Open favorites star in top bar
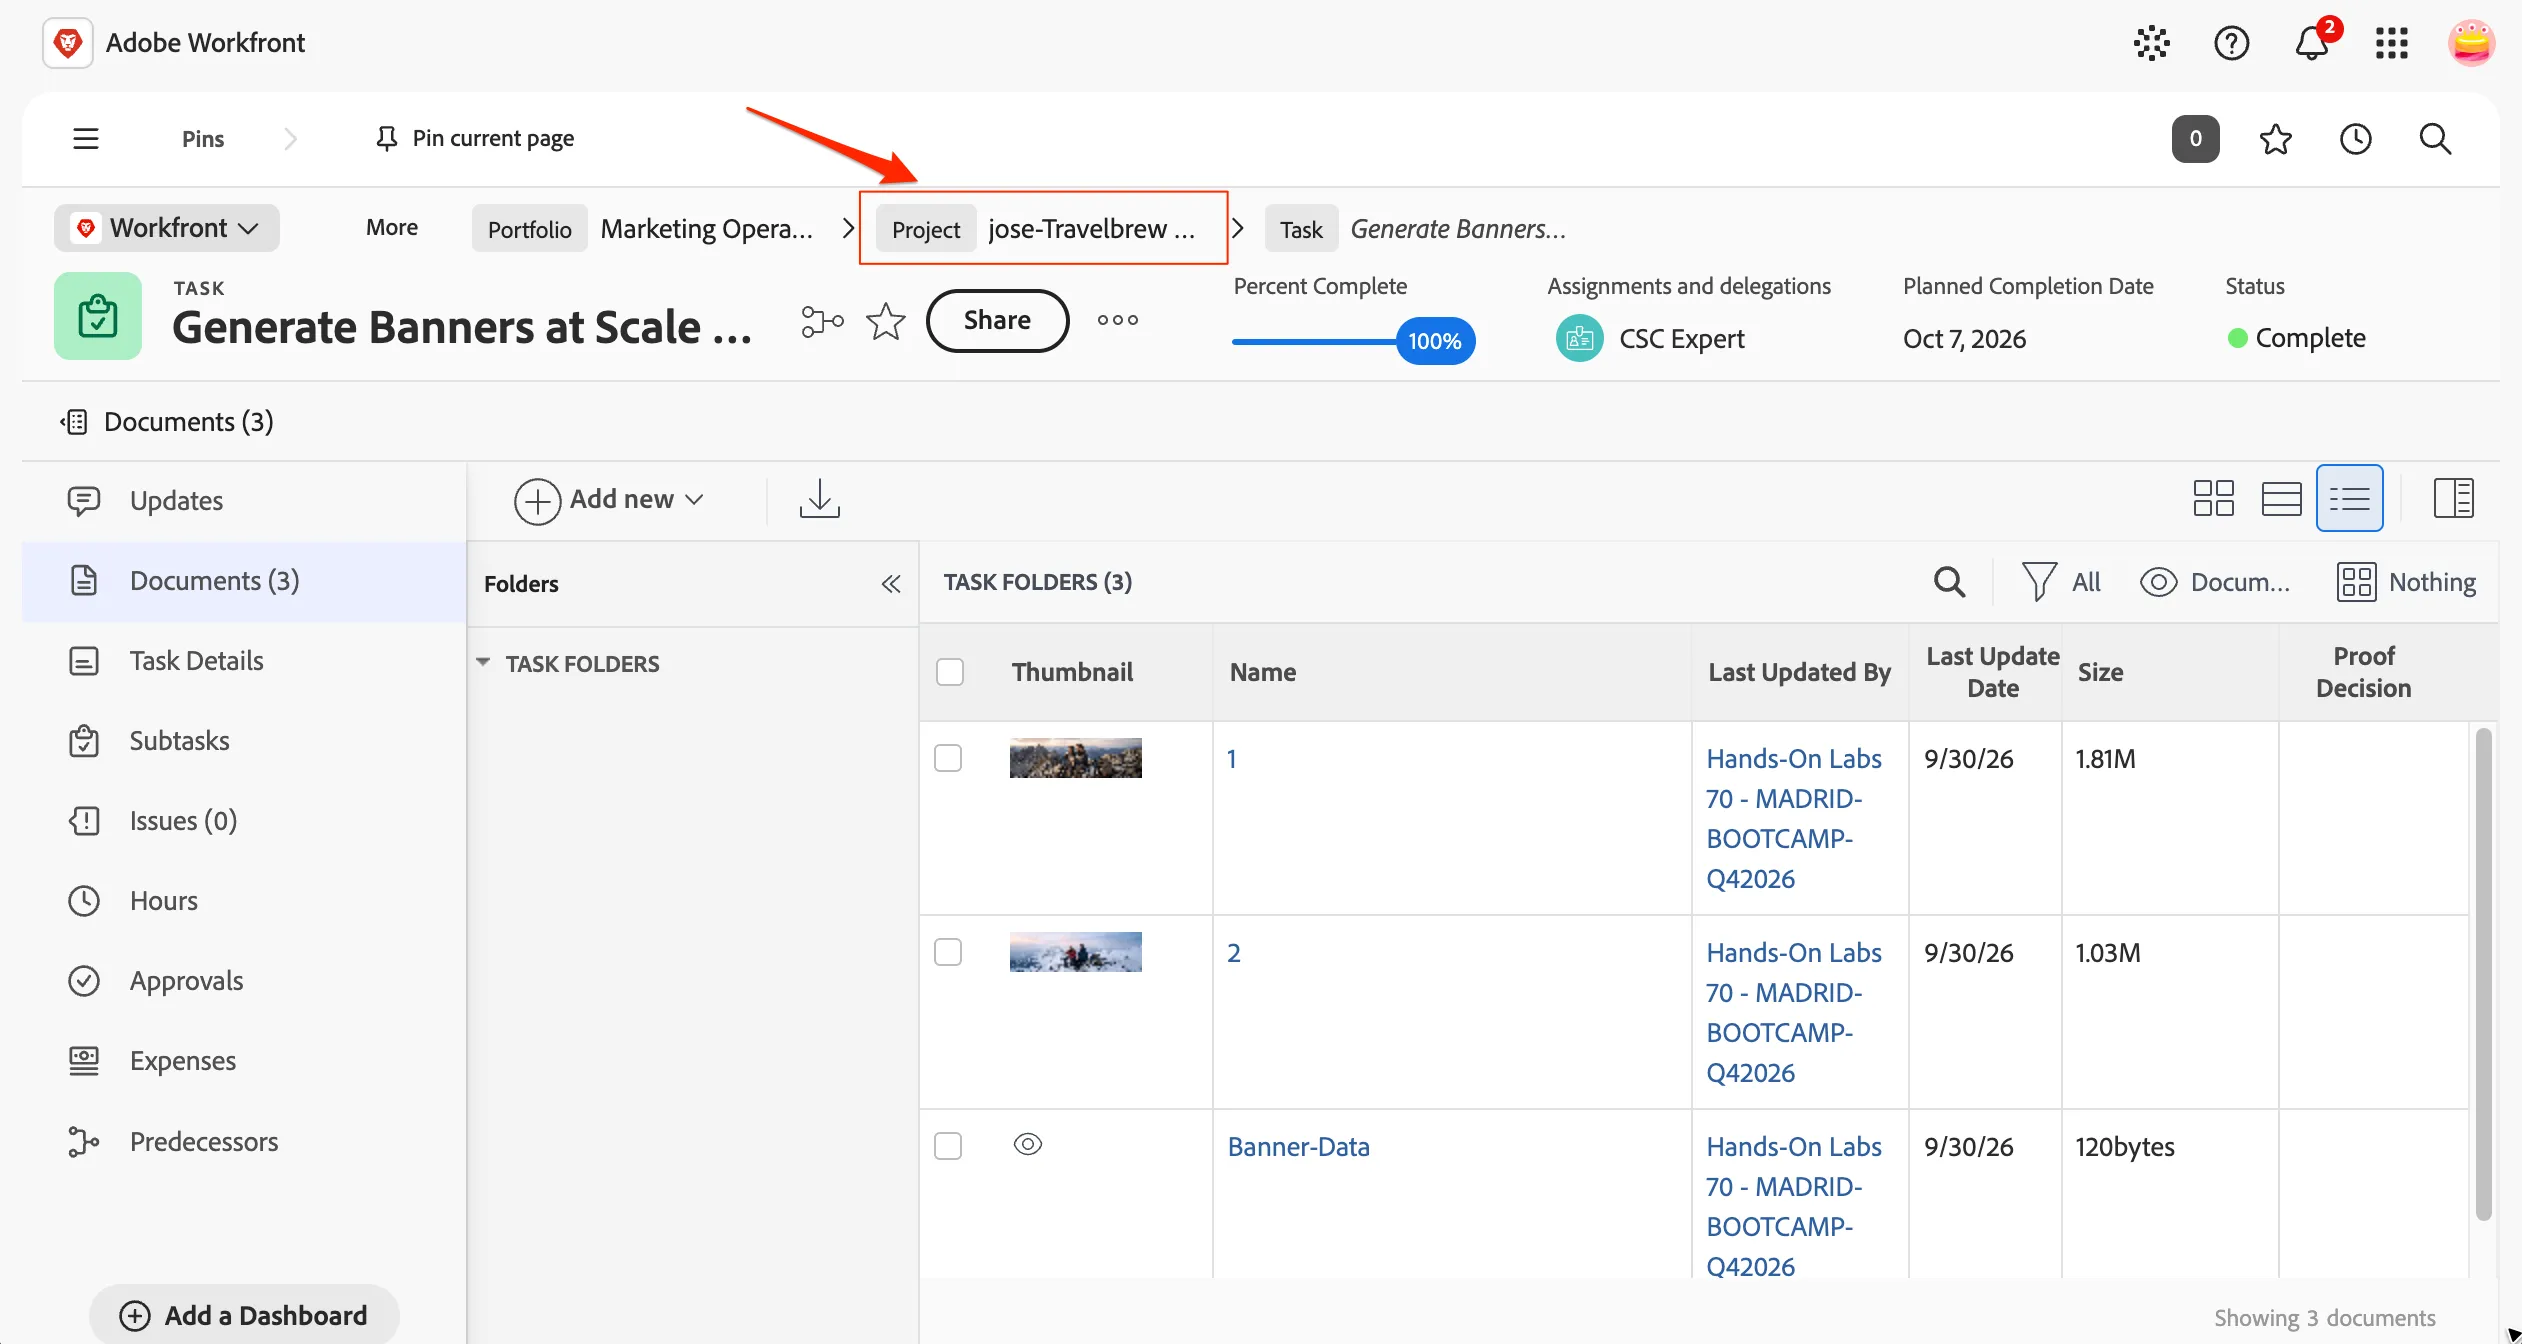This screenshot has width=2522, height=1344. [x=2276, y=139]
